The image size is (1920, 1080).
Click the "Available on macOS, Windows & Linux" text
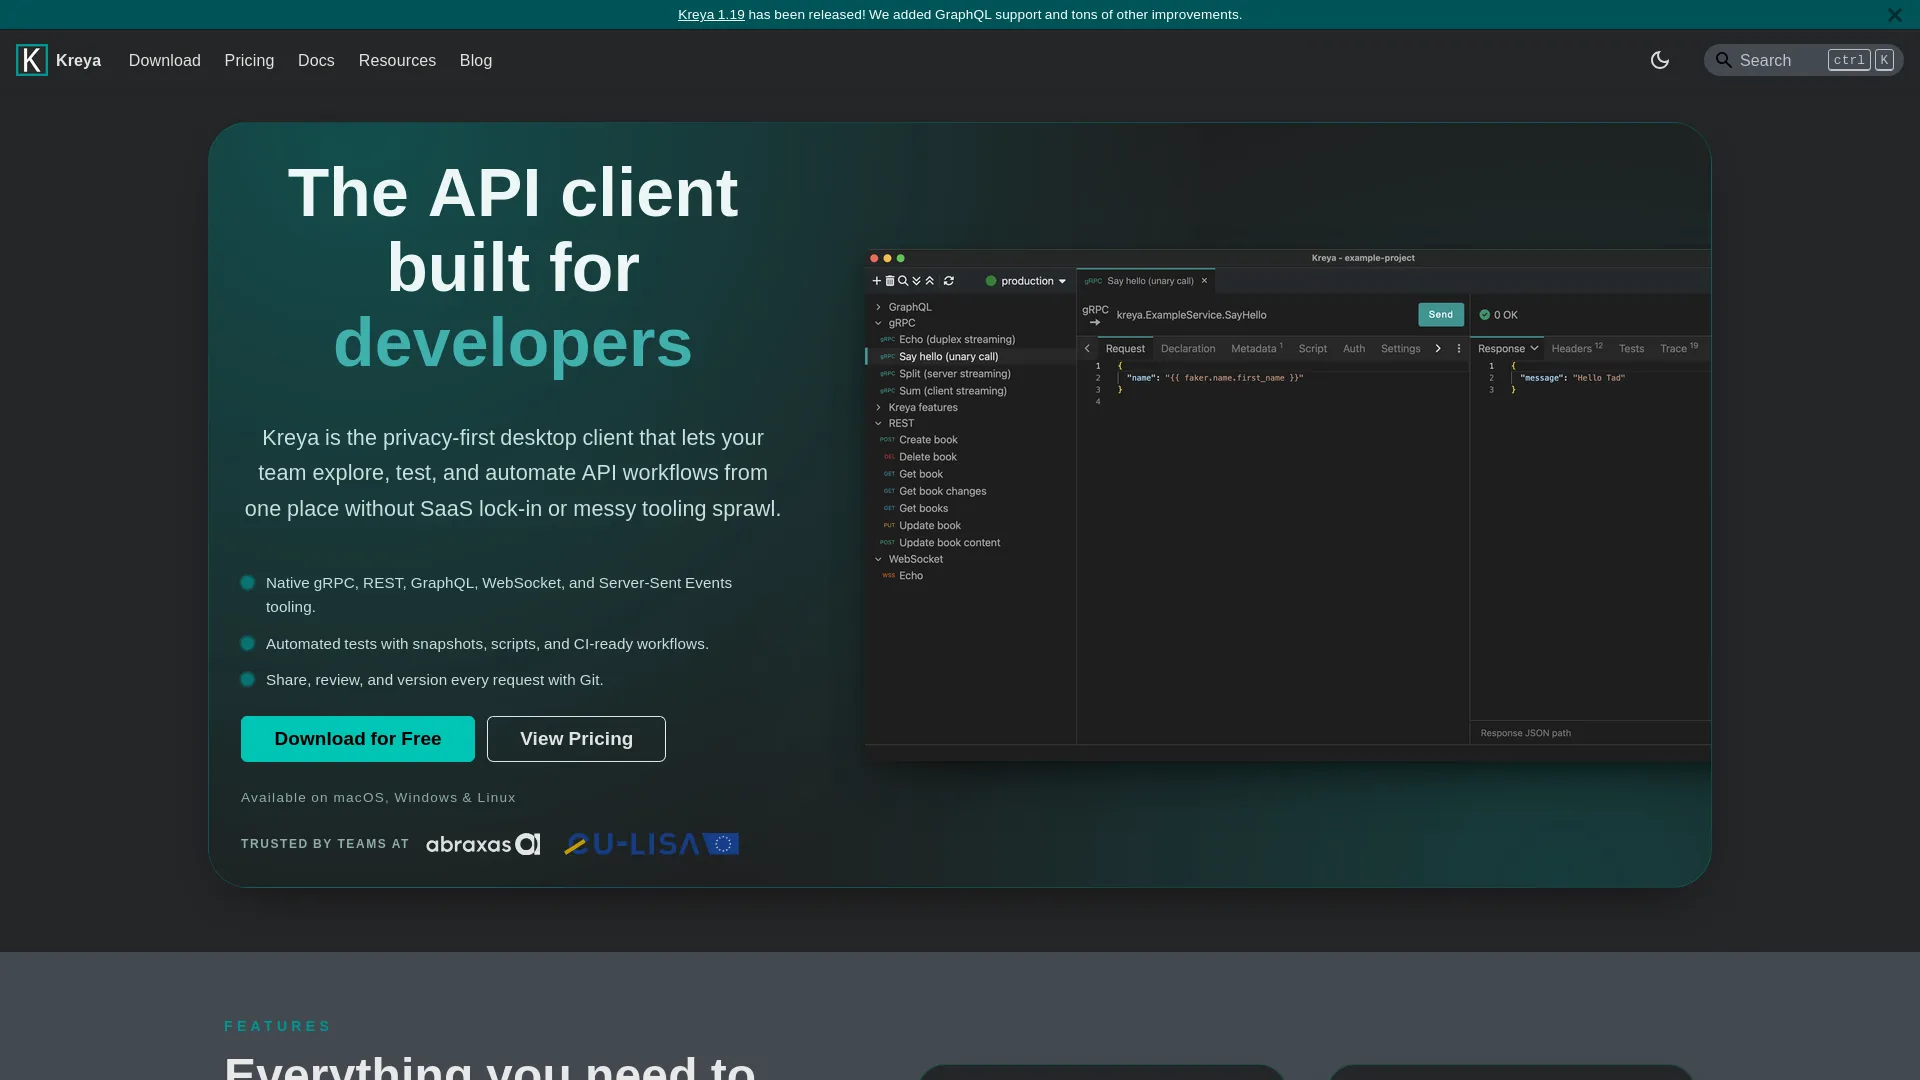tap(378, 798)
